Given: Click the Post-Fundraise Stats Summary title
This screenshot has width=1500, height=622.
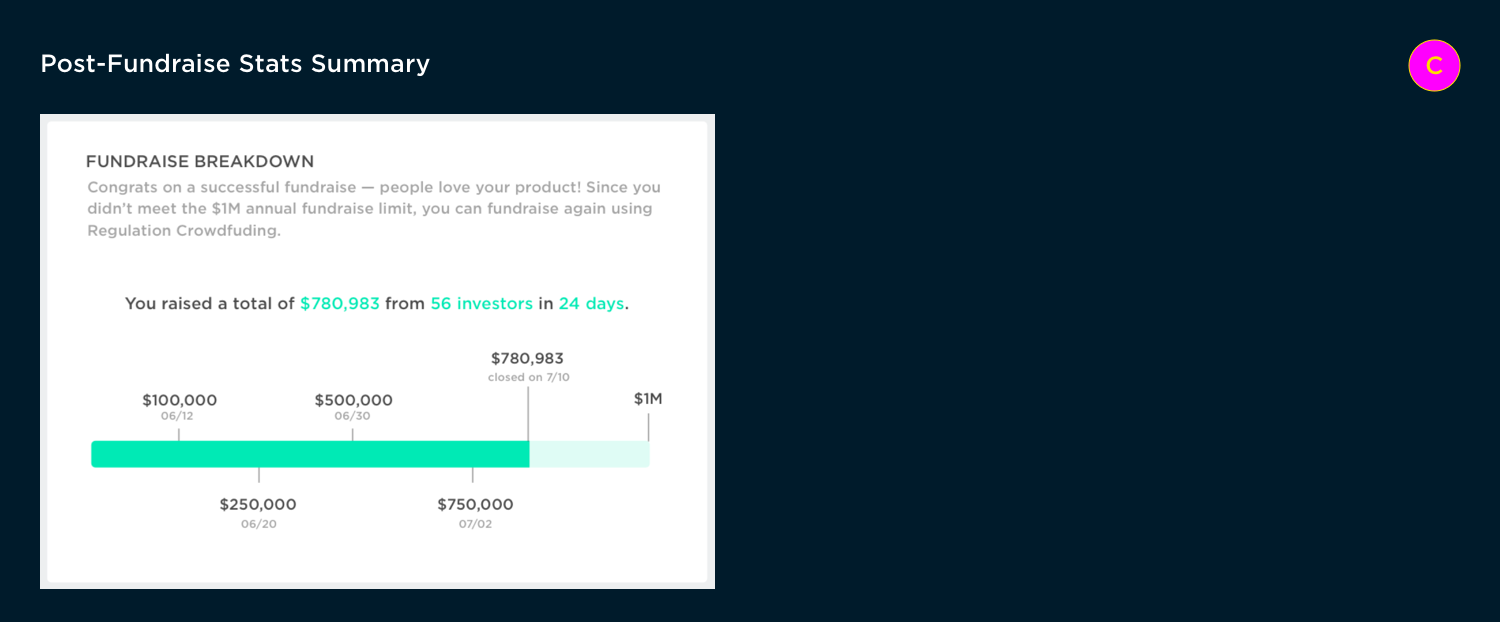Looking at the screenshot, I should 235,64.
